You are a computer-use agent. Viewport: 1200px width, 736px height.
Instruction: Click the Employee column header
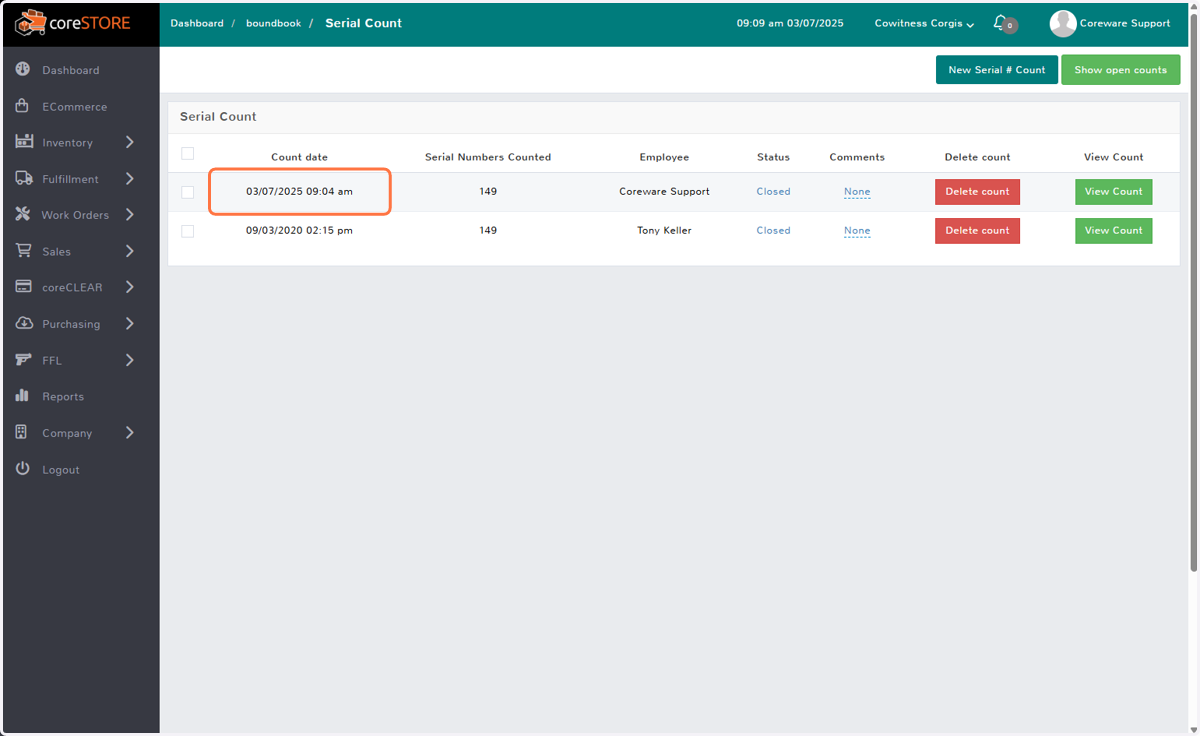[x=664, y=157]
